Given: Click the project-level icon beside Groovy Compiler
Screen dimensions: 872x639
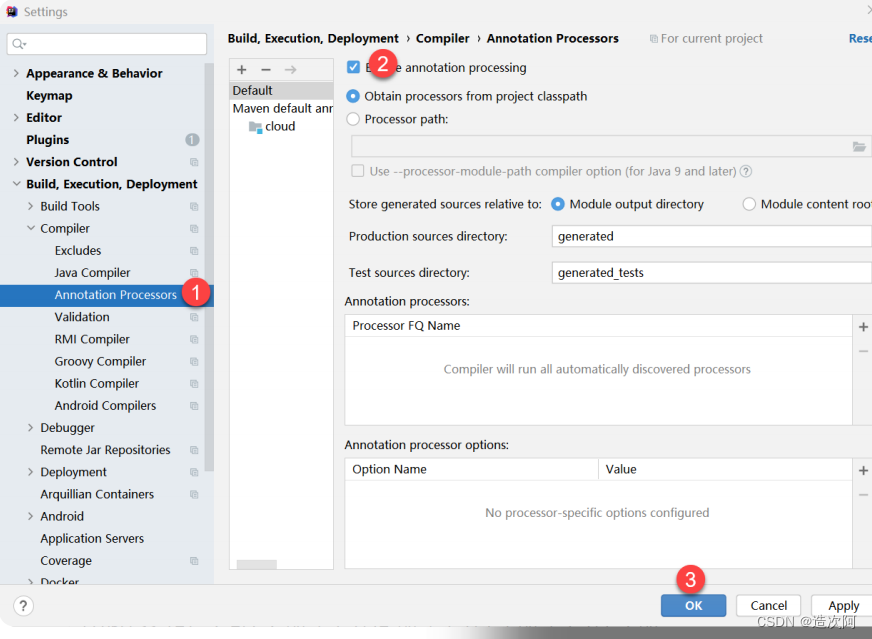Looking at the screenshot, I should coord(194,361).
